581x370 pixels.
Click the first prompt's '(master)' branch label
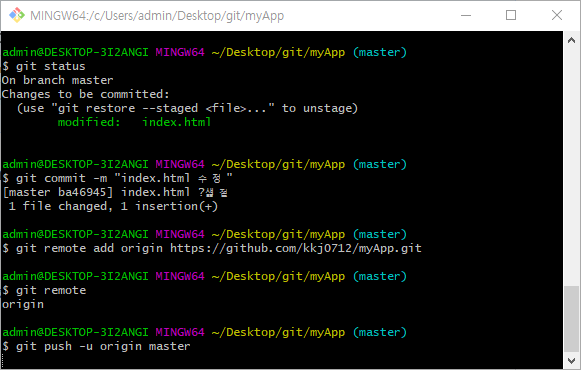click(x=379, y=52)
